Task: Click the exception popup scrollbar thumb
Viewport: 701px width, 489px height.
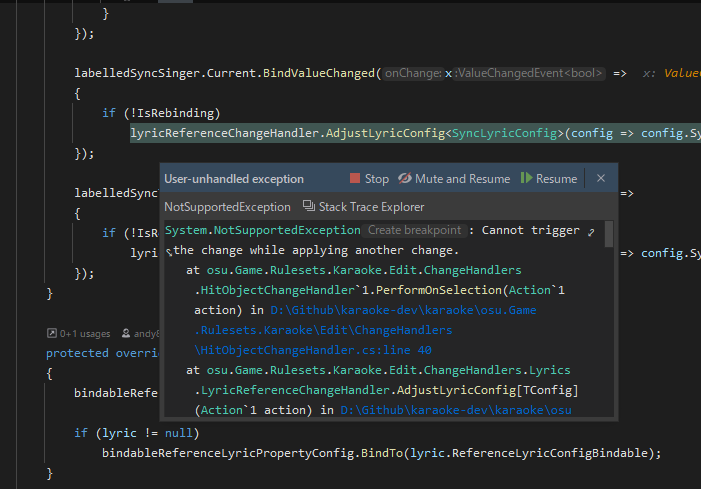Action: click(x=608, y=234)
